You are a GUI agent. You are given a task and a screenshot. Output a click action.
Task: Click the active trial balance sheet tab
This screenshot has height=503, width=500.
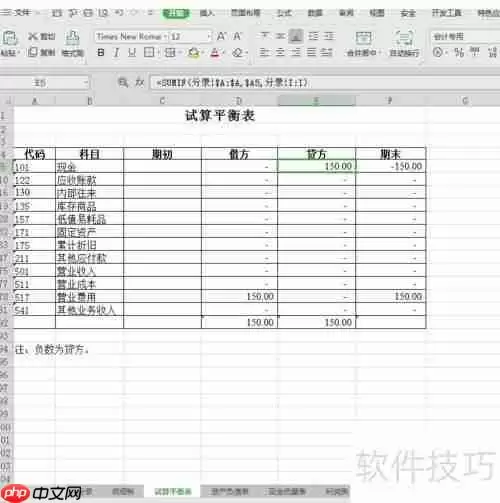click(x=172, y=491)
